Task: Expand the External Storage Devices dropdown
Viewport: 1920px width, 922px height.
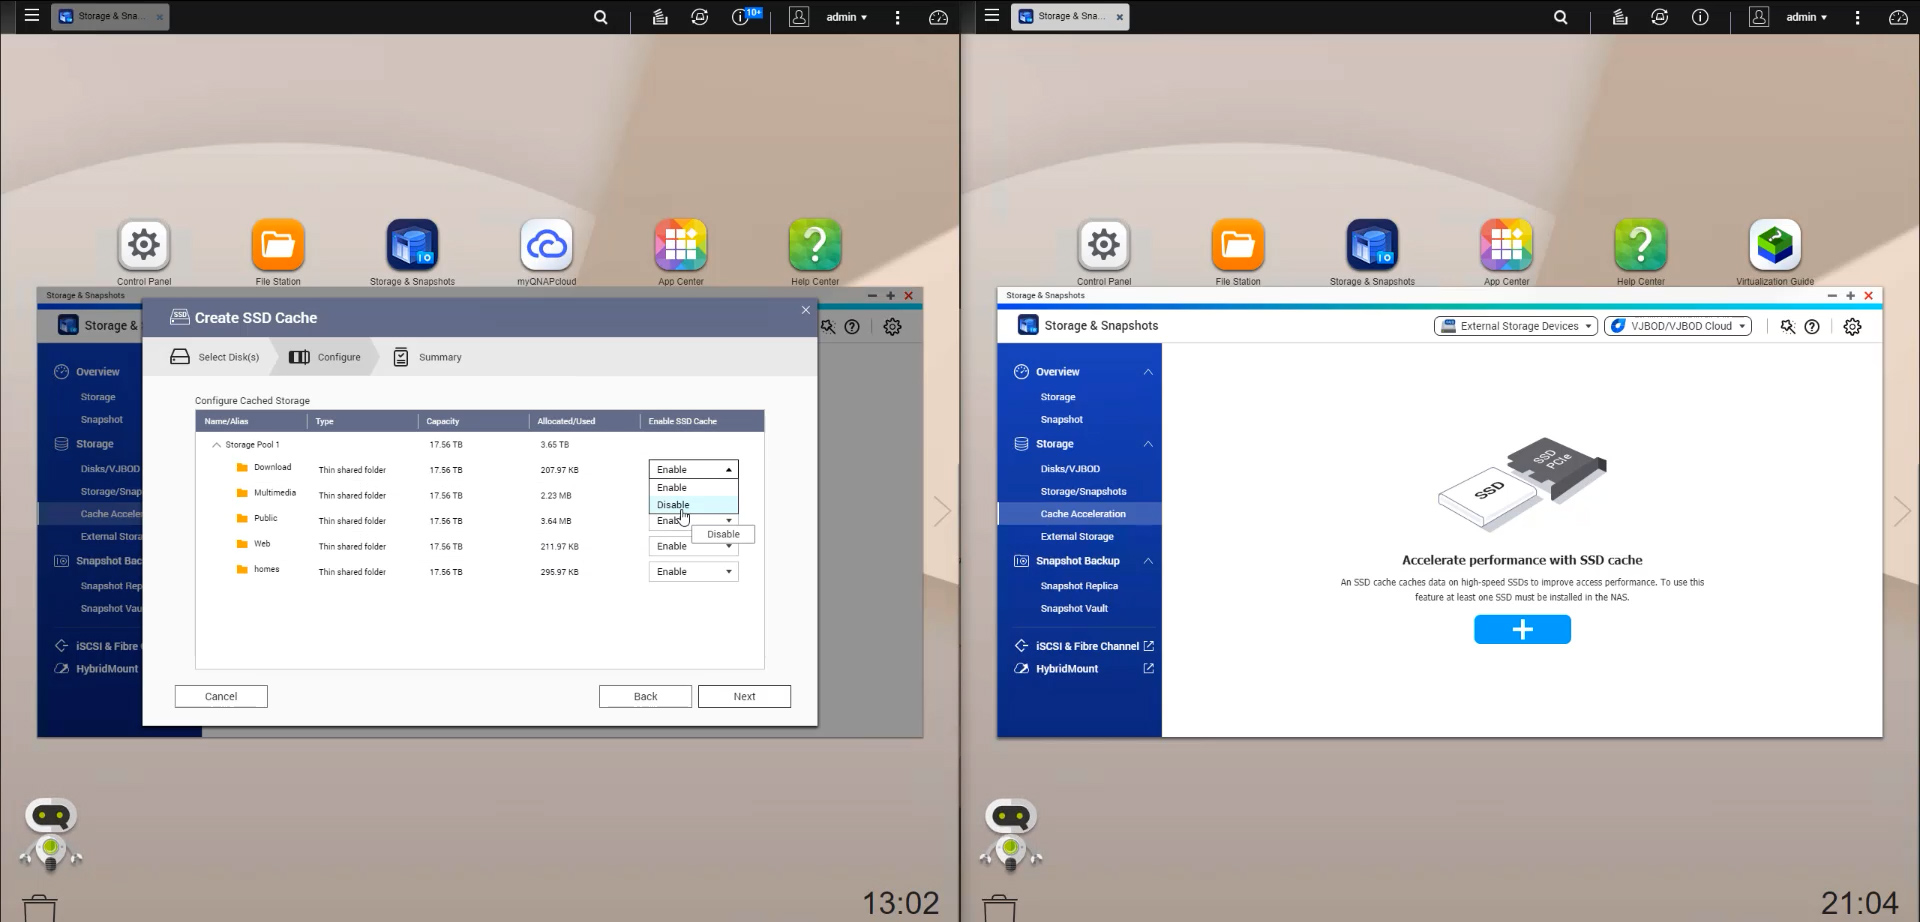Action: (x=1516, y=326)
